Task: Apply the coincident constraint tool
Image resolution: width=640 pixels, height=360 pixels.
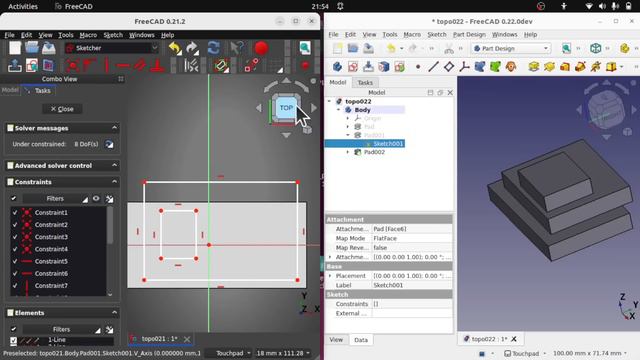Action: tap(73, 65)
